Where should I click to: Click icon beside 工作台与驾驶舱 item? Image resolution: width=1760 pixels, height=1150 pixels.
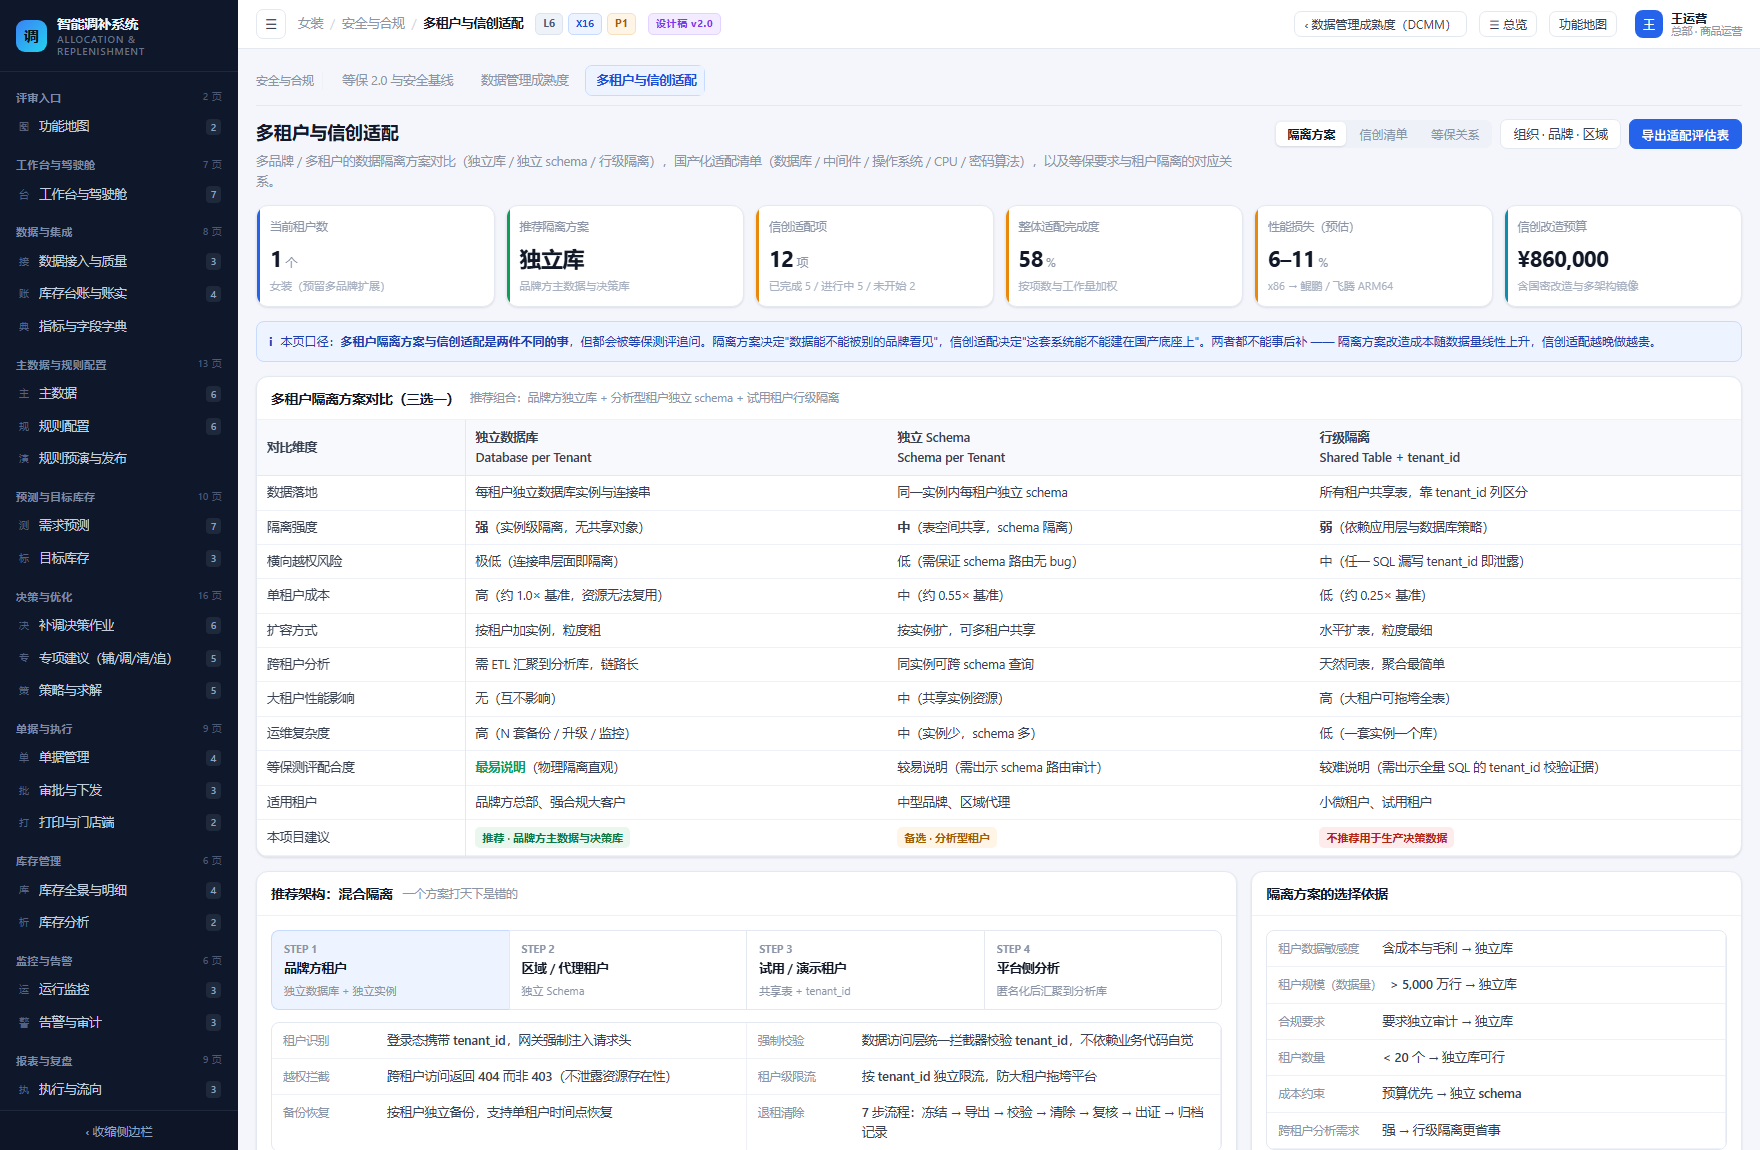pos(24,195)
